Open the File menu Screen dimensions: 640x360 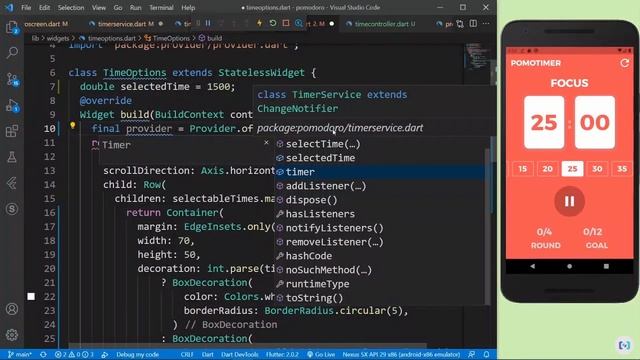(x=26, y=7)
